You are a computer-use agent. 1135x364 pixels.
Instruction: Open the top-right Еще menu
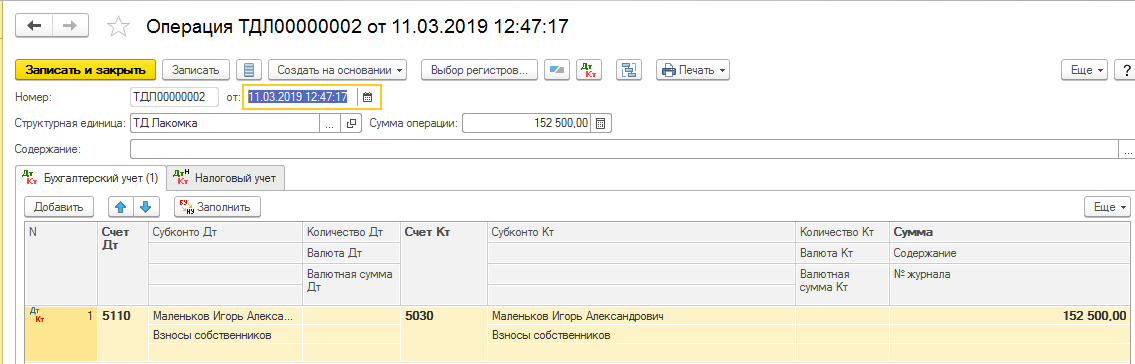click(x=1089, y=70)
